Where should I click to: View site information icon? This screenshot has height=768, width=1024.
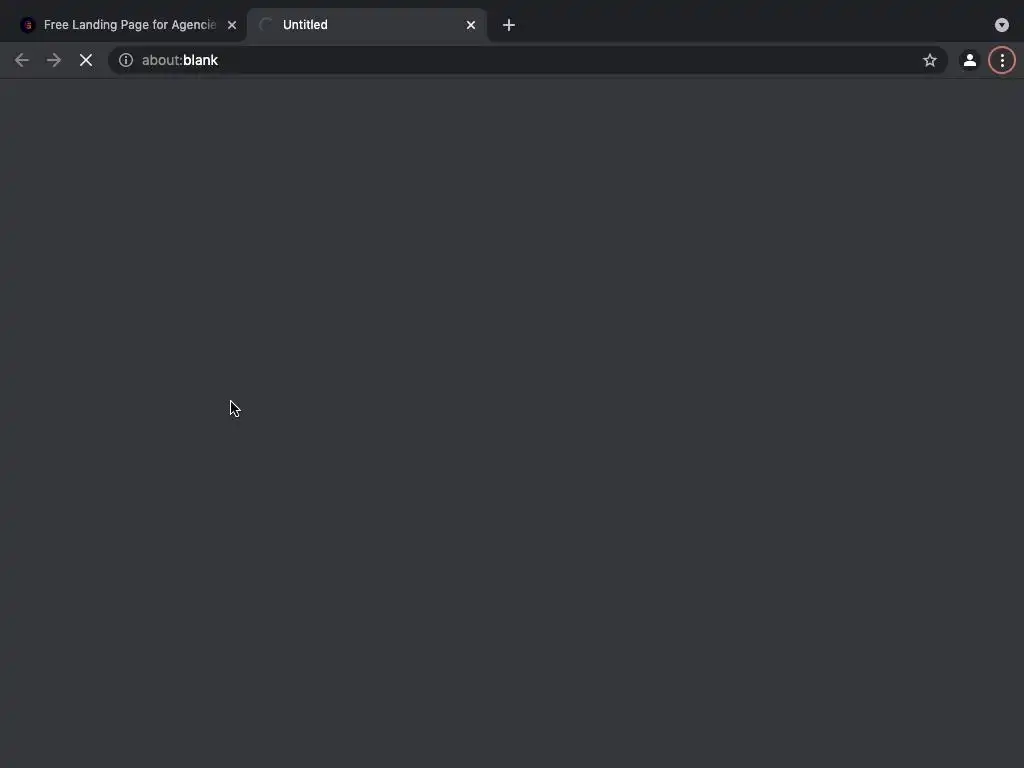126,60
